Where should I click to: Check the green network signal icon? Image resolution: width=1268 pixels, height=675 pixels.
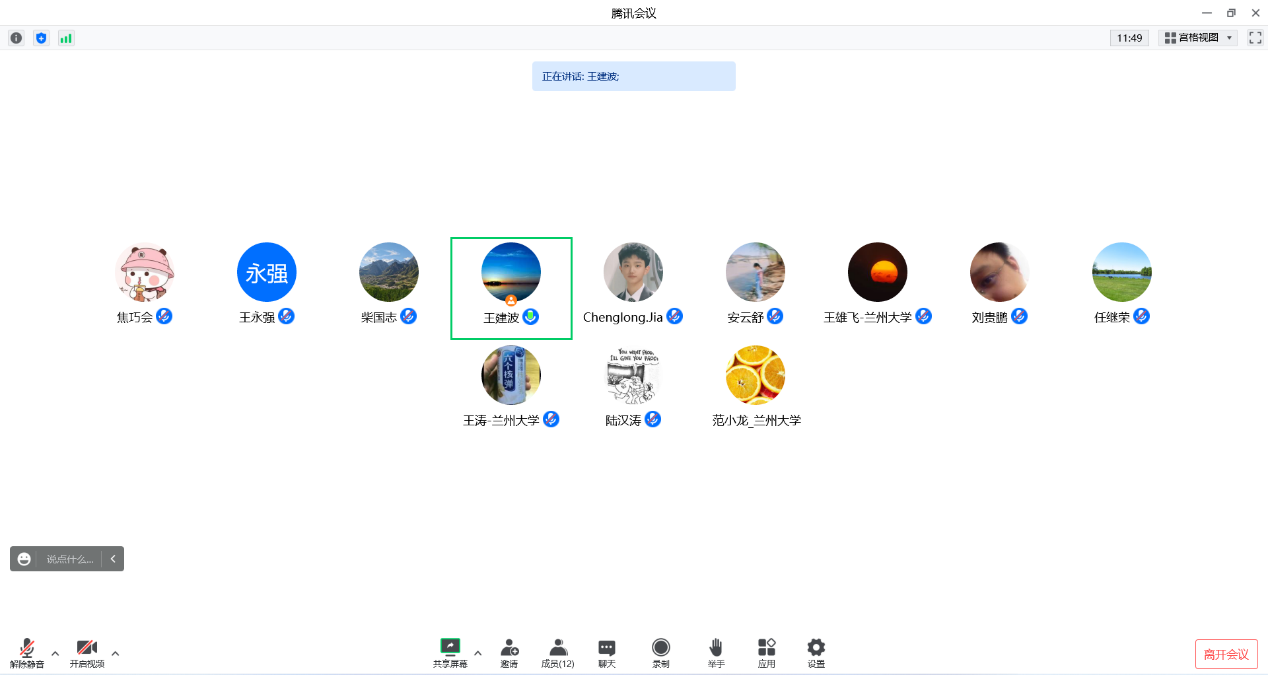coord(66,38)
